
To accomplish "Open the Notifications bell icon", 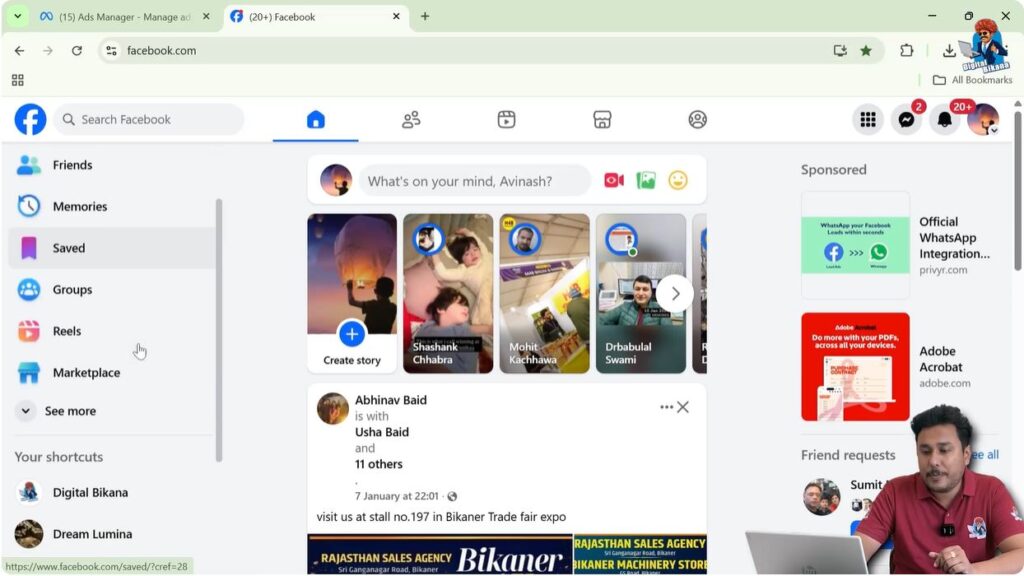I will point(944,118).
